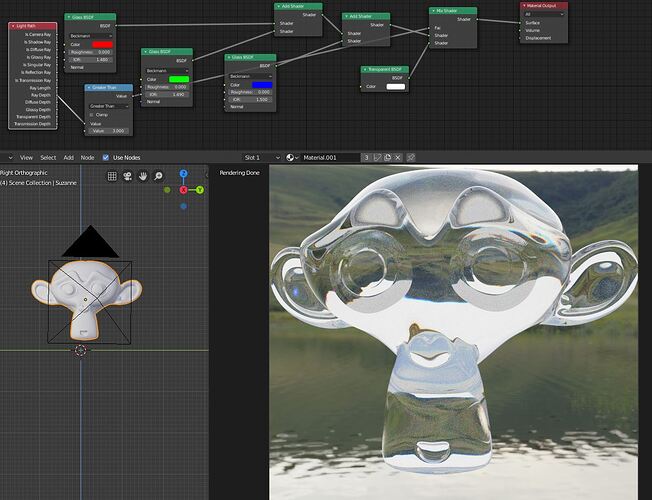The width and height of the screenshot is (652, 500).
Task: Collapse the Add Shader node fed by red Glass BSDF
Action: [x=278, y=7]
